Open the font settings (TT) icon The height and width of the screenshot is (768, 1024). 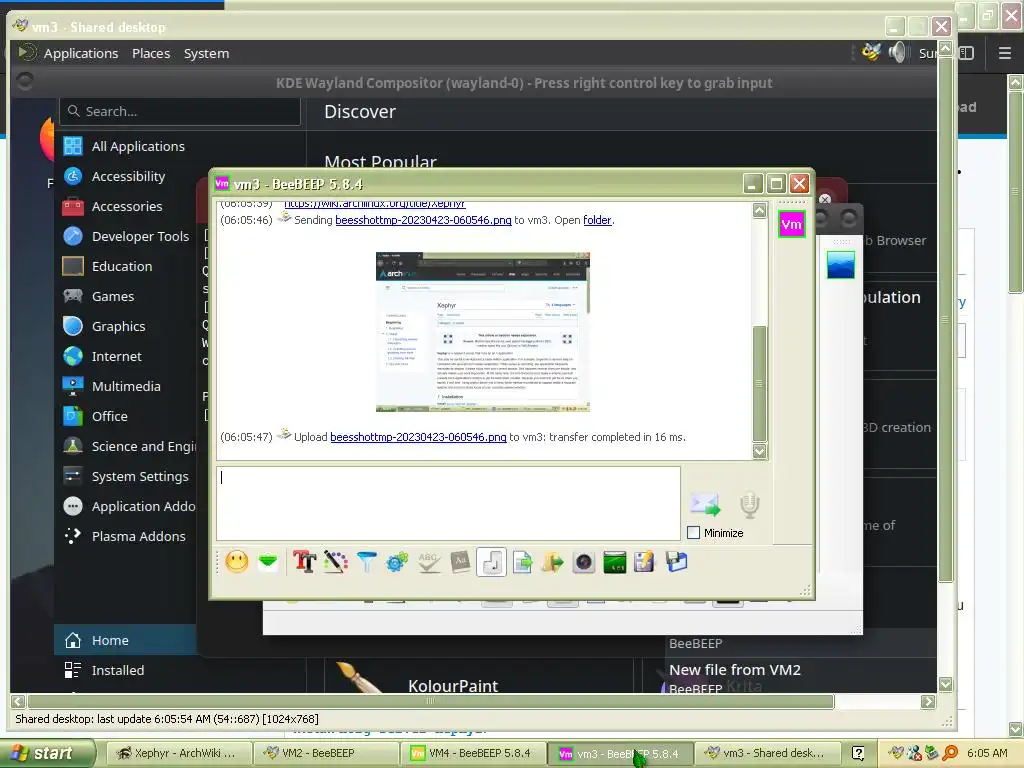(x=304, y=562)
